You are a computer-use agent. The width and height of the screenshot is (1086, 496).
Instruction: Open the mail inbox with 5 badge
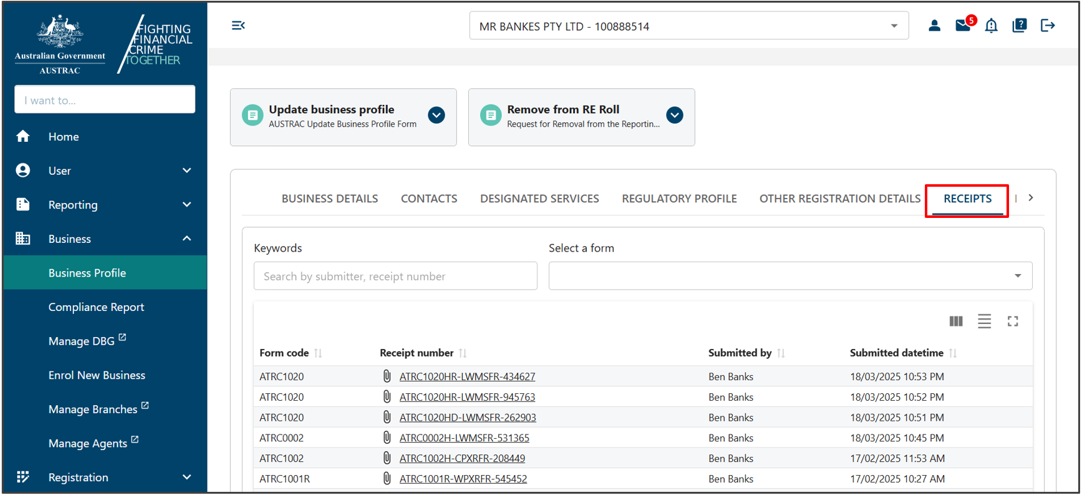[964, 24]
